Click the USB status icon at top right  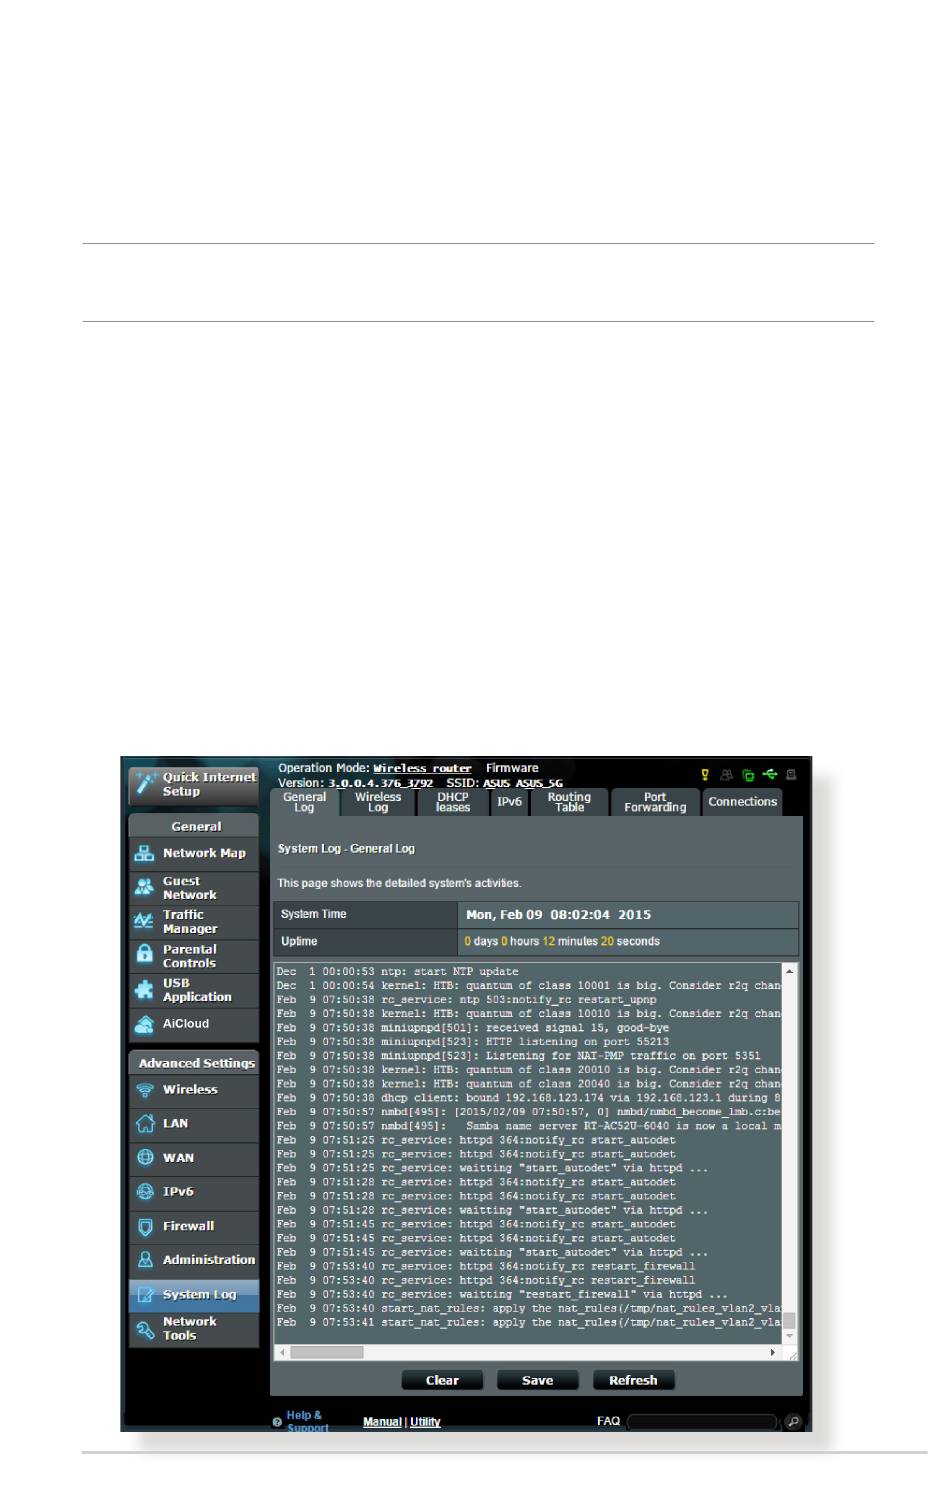769,774
